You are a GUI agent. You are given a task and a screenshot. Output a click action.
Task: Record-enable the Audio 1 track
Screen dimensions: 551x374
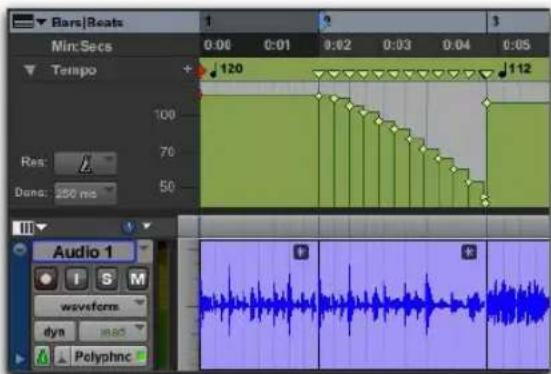pos(46,279)
